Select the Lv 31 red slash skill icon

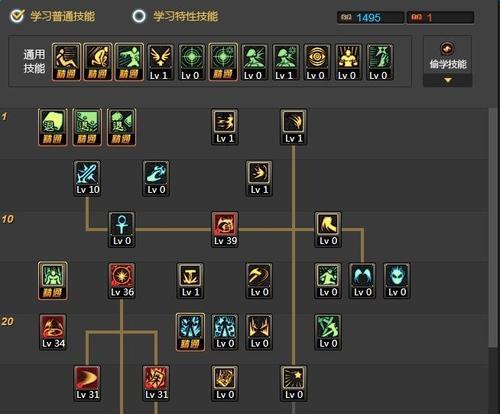click(87, 383)
